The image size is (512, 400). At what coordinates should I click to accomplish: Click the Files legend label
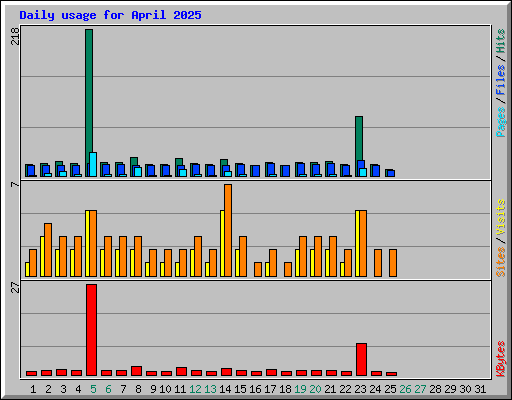[500, 80]
